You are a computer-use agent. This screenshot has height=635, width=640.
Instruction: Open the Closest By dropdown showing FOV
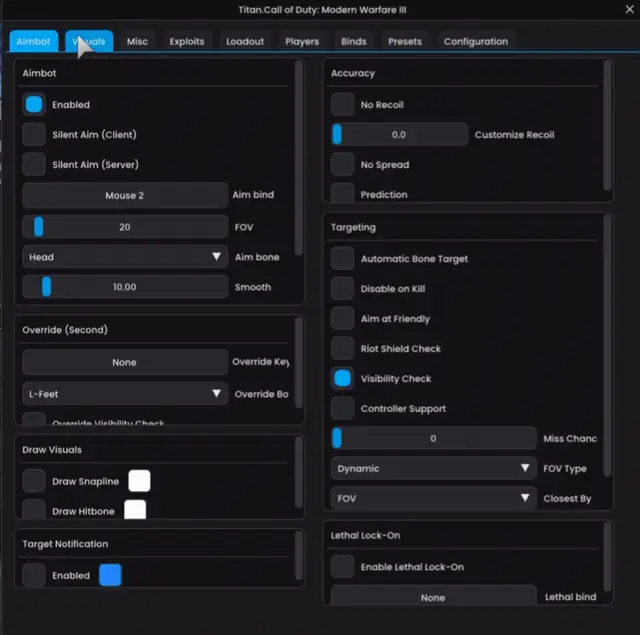tap(433, 498)
